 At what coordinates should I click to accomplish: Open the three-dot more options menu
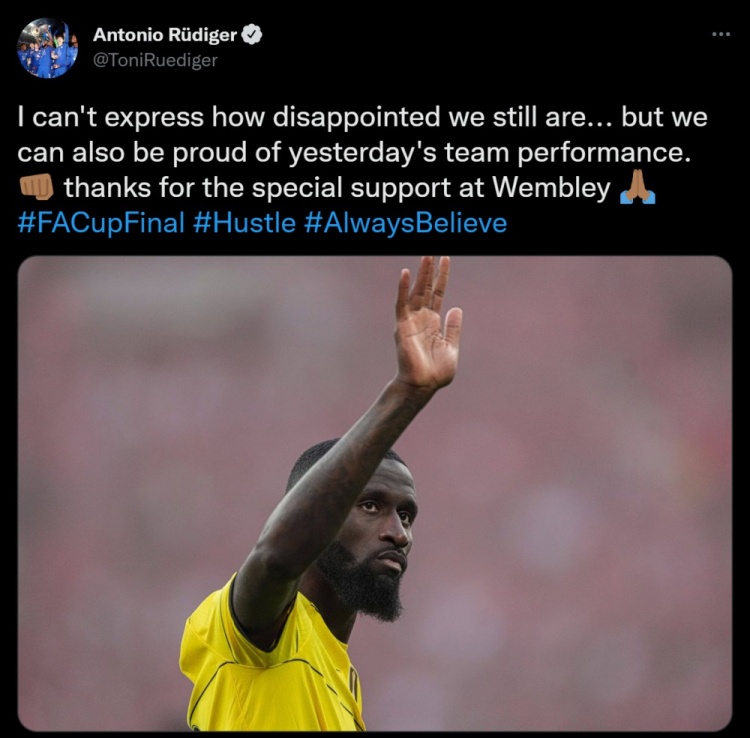coord(721,34)
